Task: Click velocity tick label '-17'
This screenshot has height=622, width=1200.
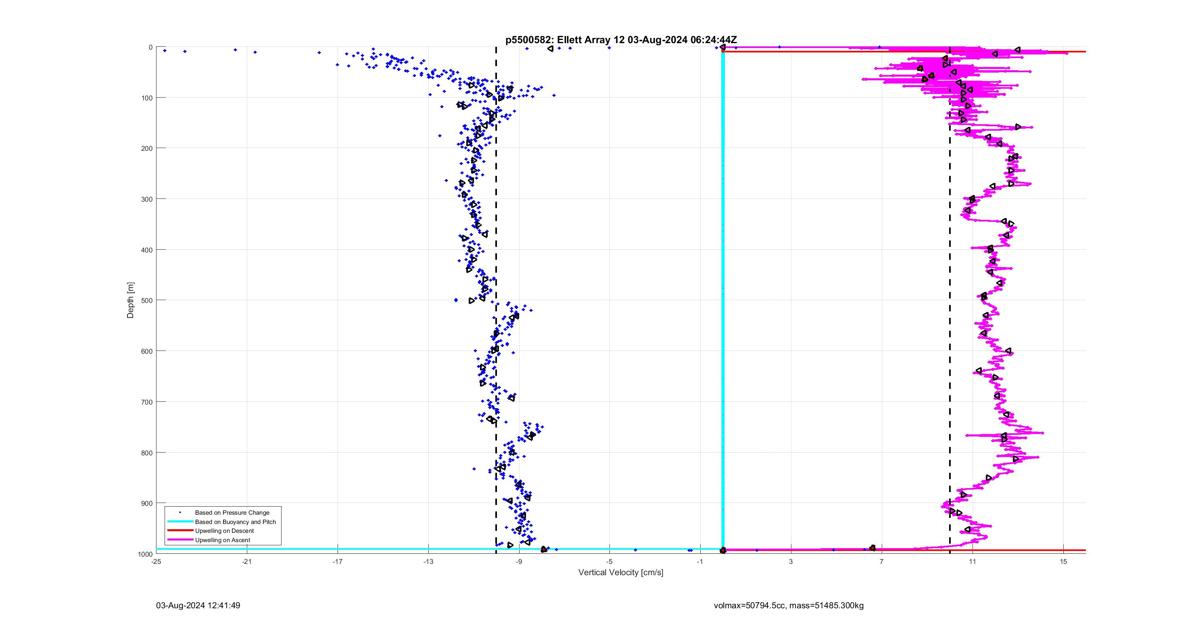Action: coord(337,561)
